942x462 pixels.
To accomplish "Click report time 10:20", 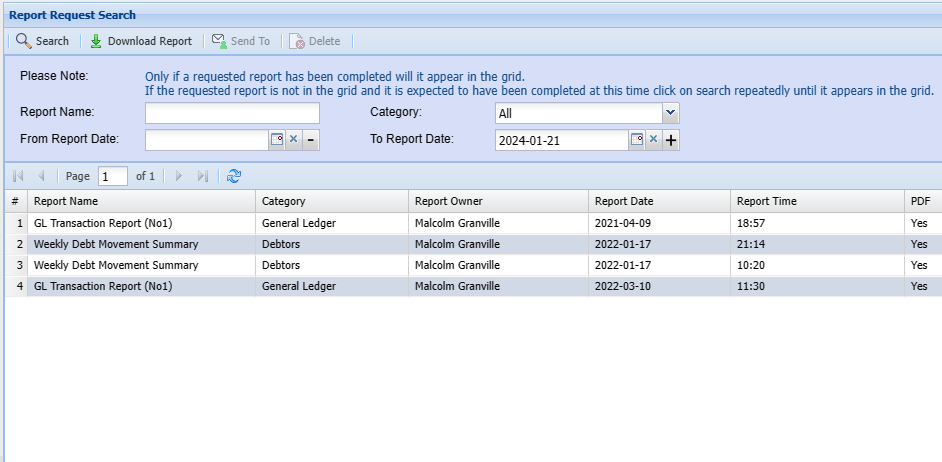I will (751, 265).
